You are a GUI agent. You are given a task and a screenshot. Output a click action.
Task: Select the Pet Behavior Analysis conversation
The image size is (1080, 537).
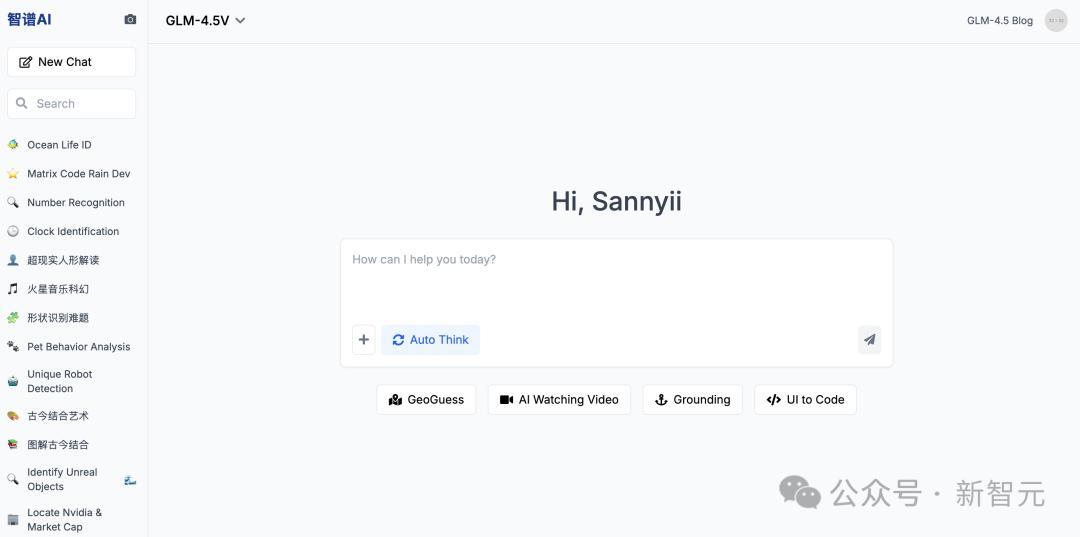click(78, 347)
